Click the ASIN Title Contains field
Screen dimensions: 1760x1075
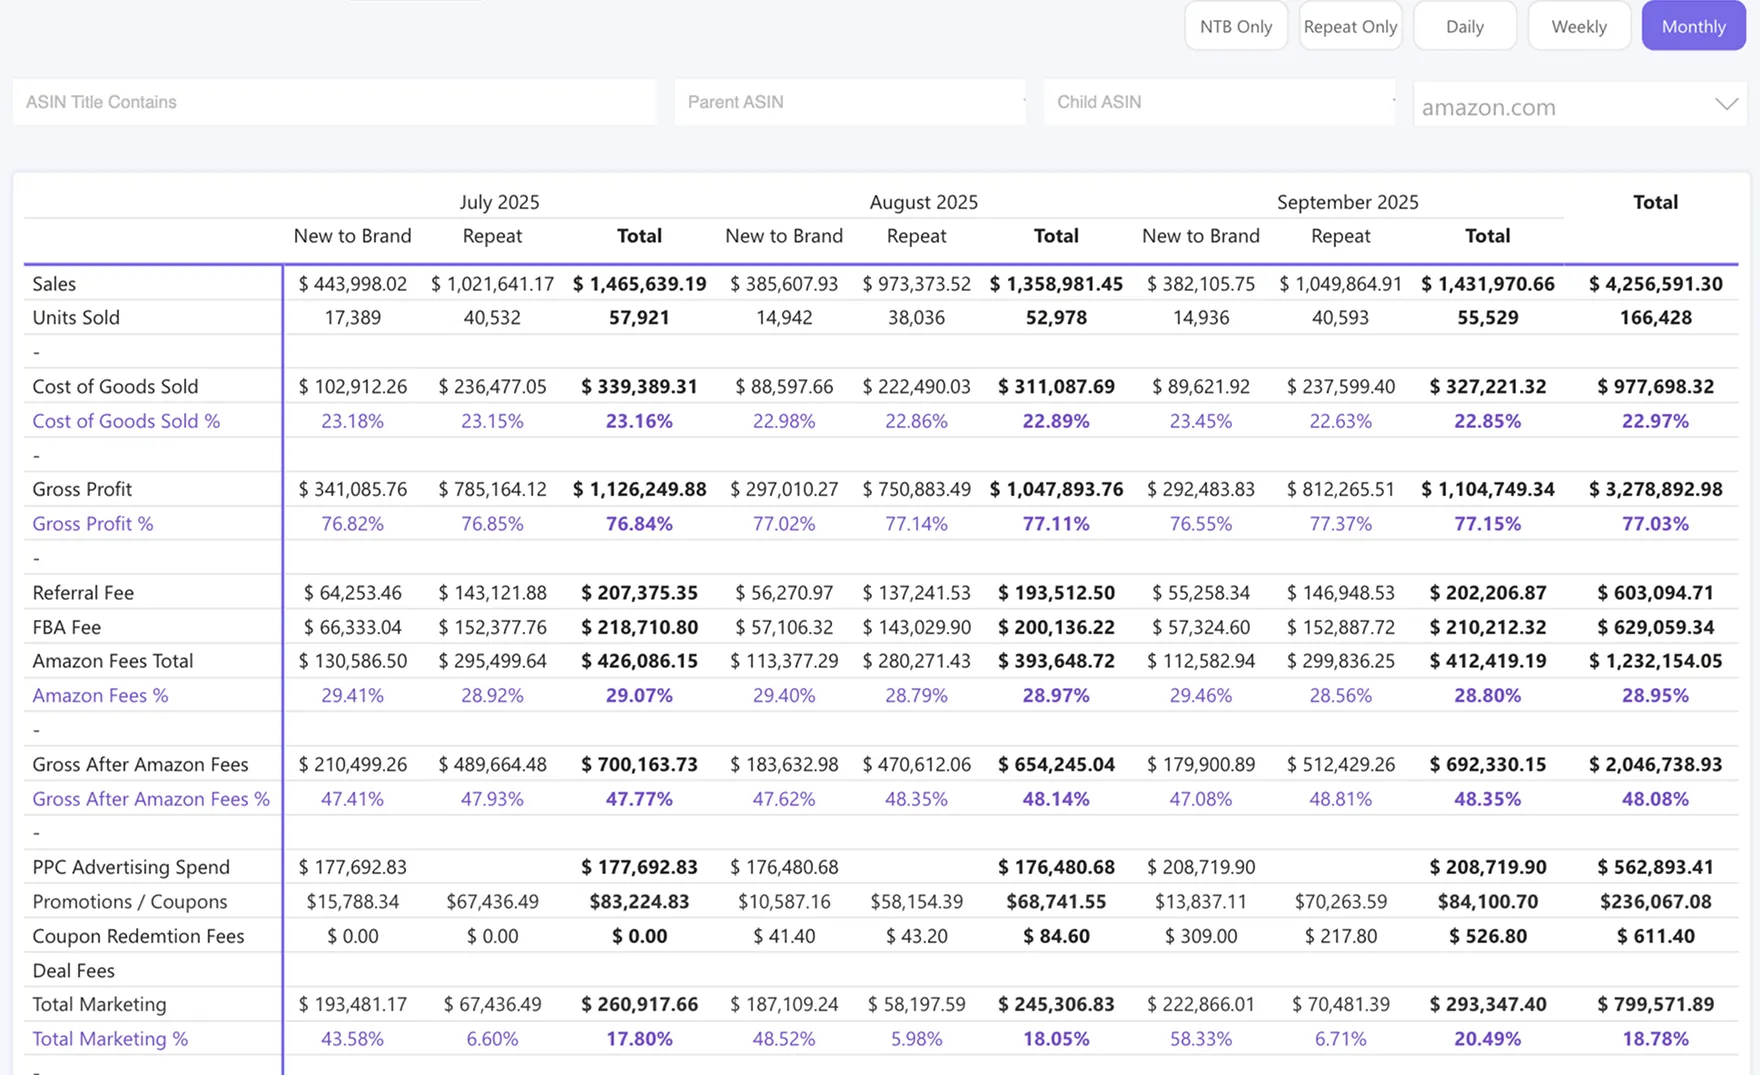[334, 102]
